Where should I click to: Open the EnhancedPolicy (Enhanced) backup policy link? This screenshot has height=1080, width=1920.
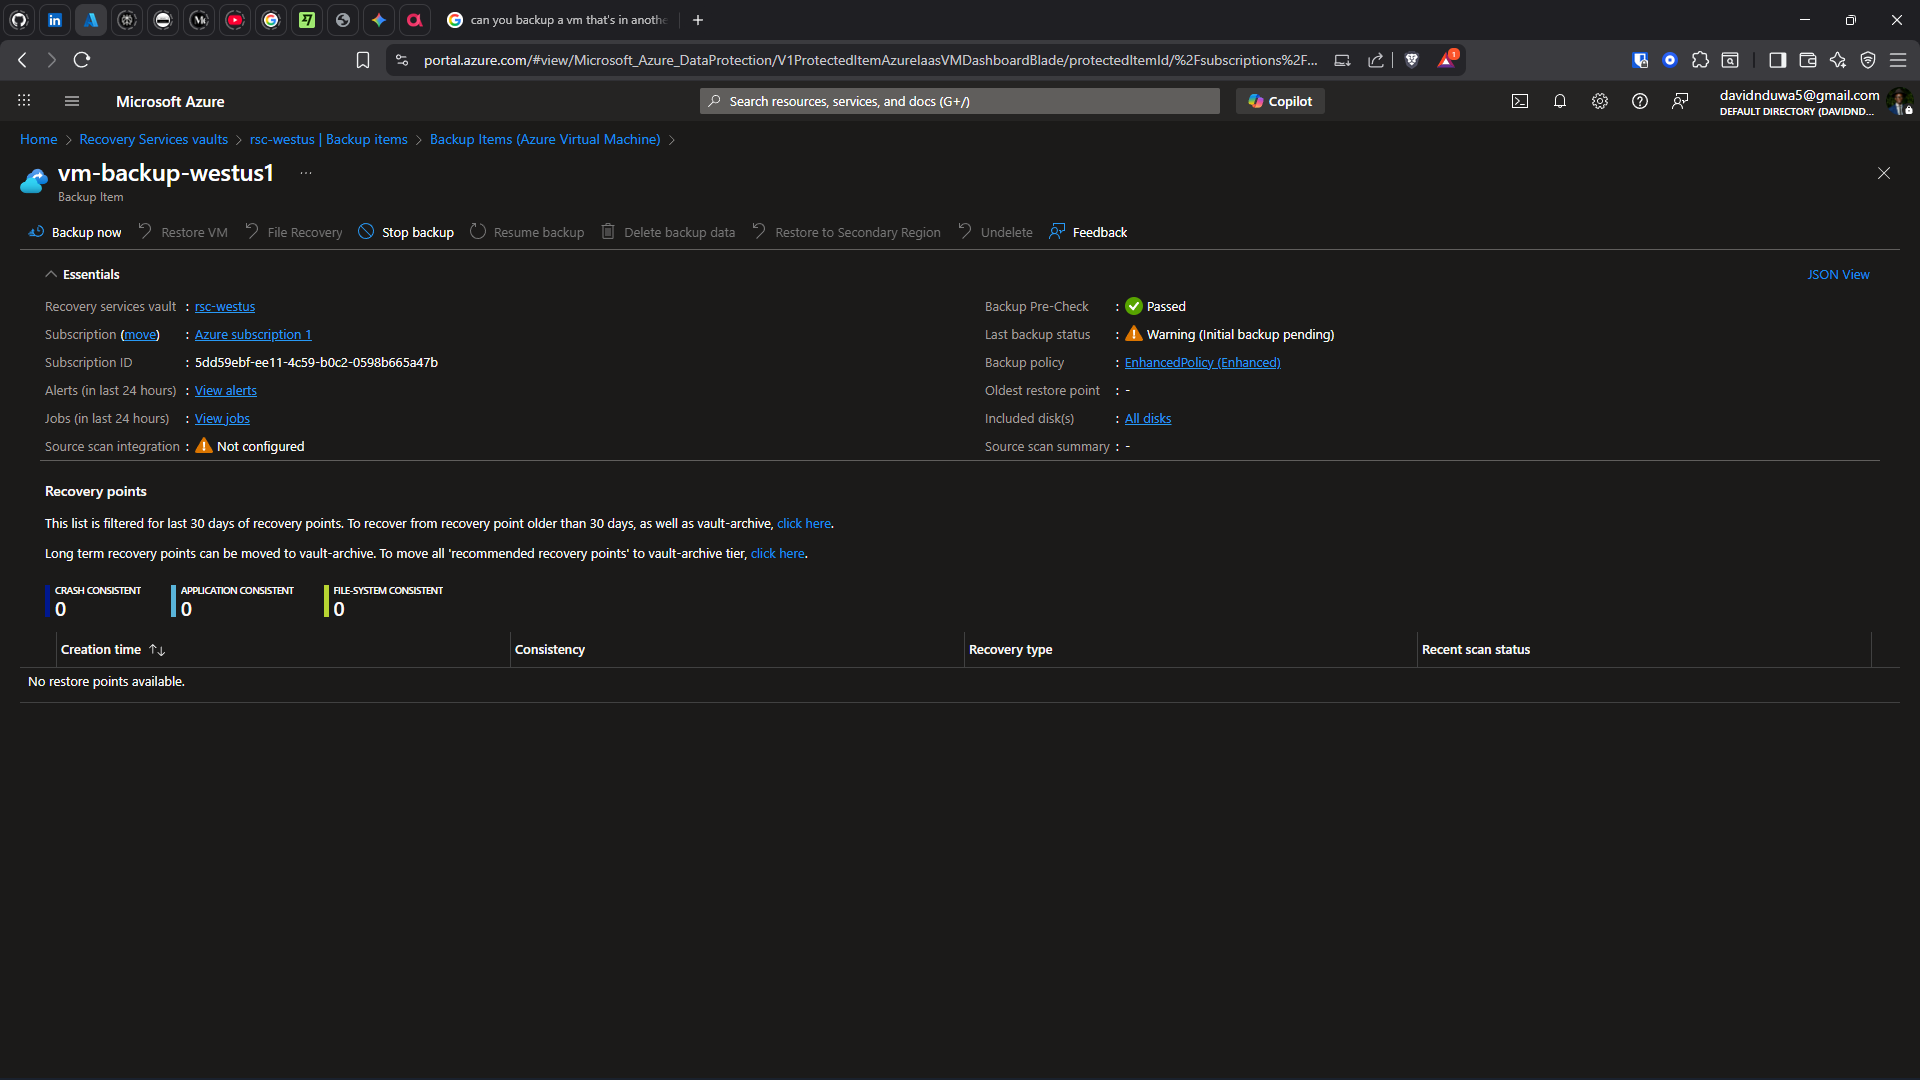1202,362
